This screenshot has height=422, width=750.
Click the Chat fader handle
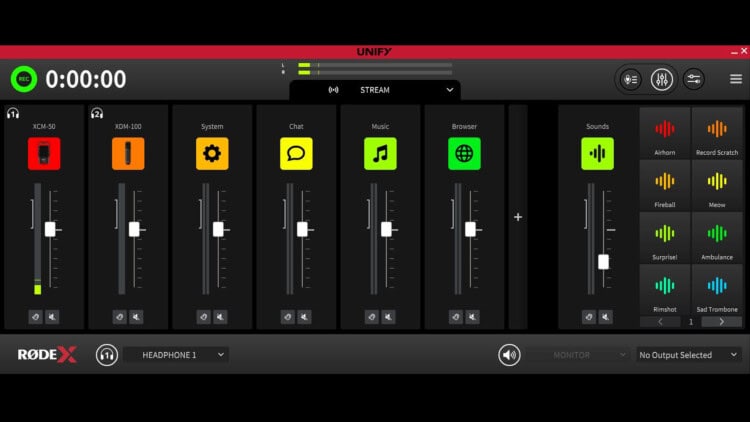point(302,229)
